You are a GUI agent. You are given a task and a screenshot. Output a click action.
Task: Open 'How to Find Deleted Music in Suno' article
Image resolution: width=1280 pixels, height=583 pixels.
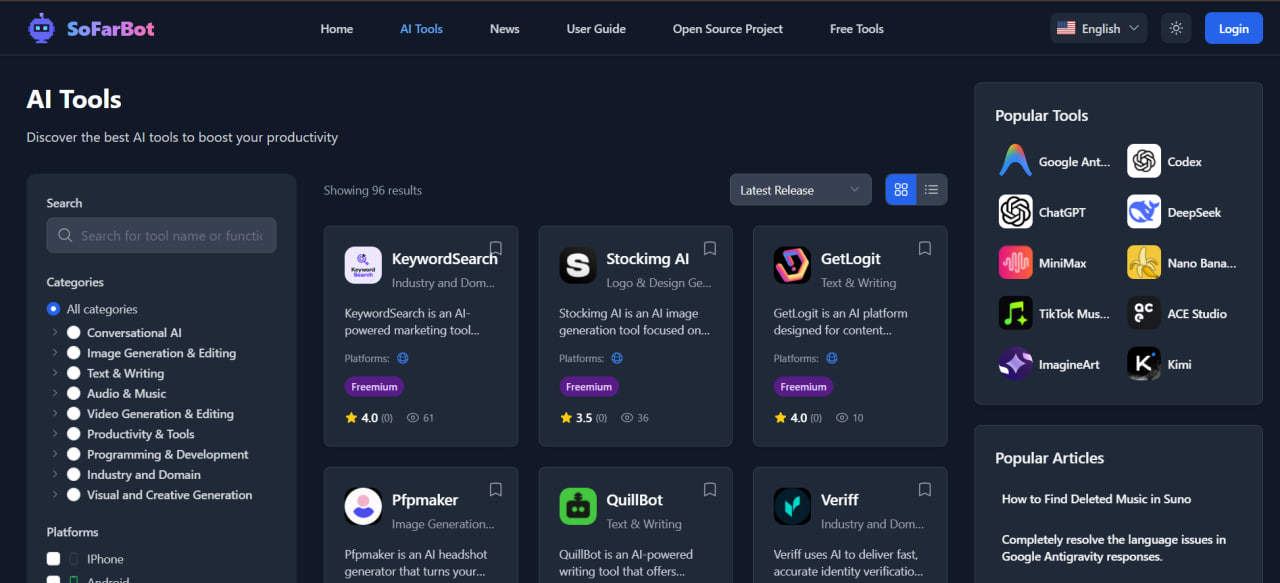pos(1096,499)
